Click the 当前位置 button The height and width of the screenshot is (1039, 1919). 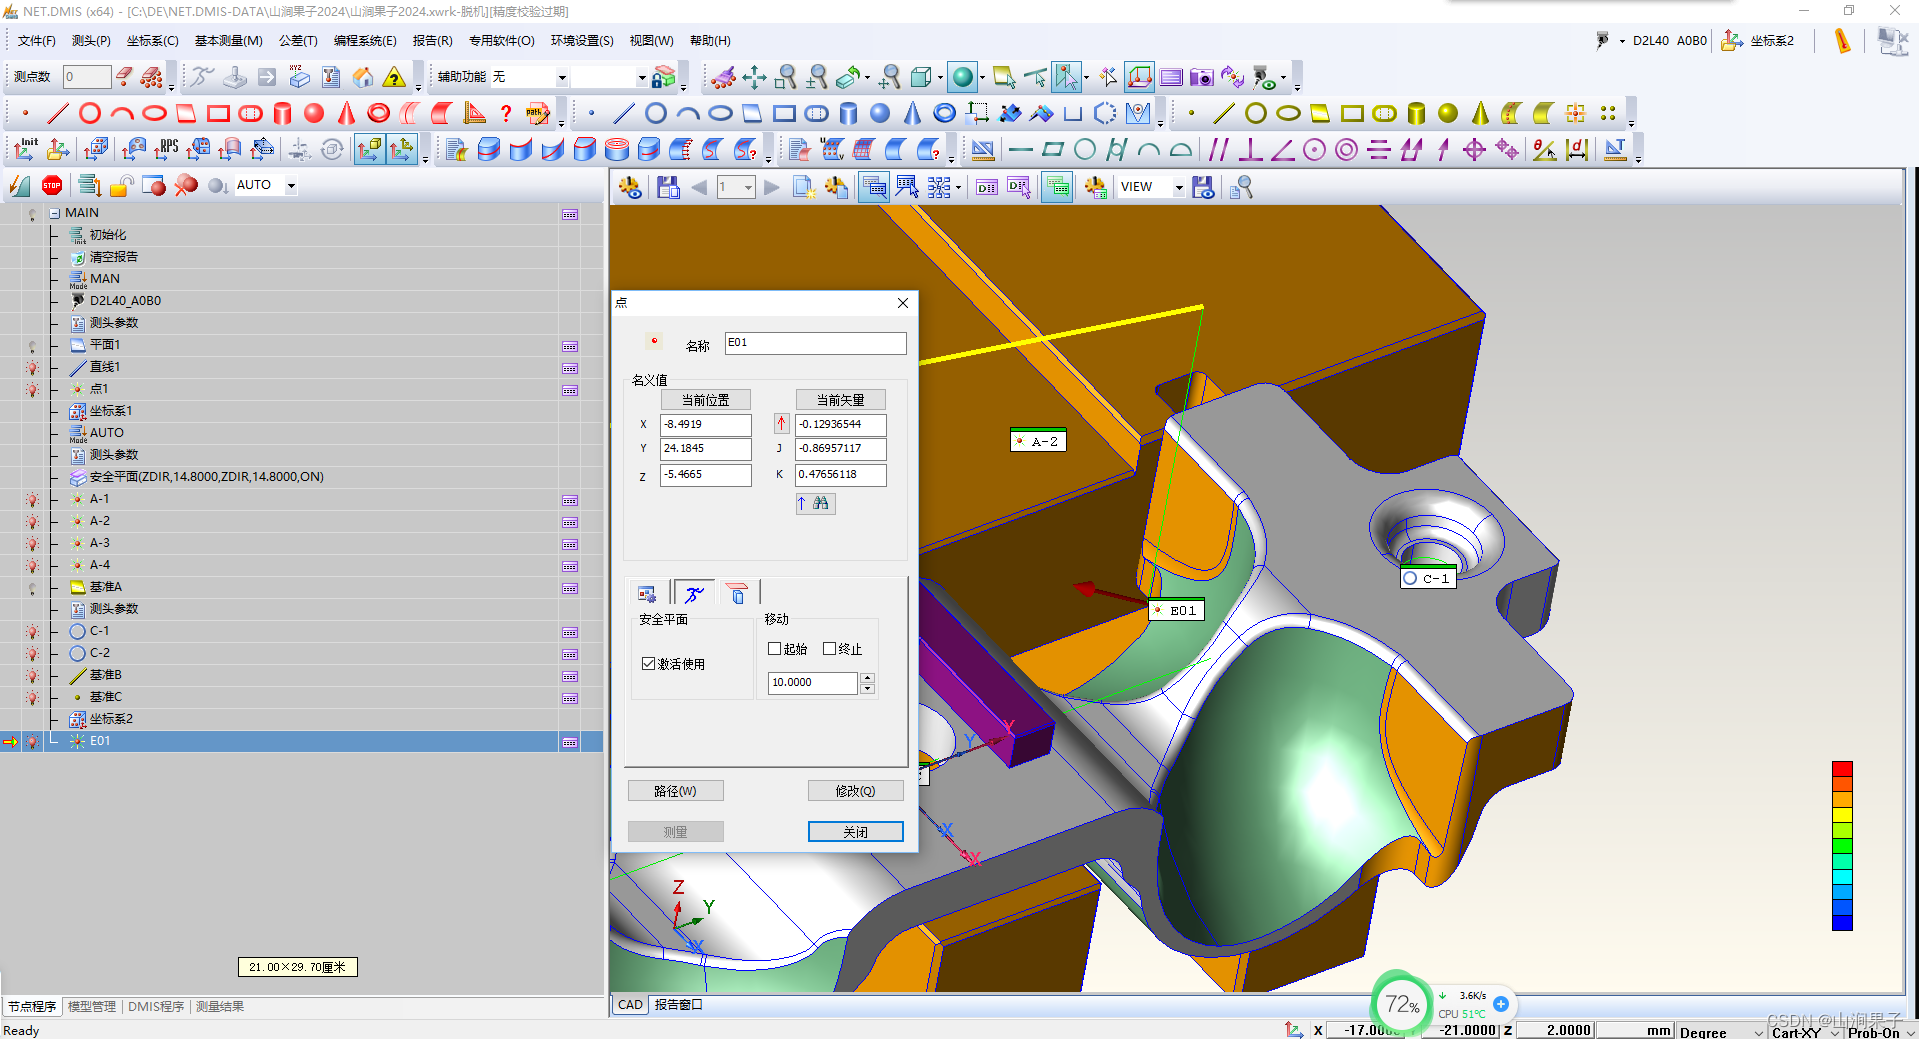coord(705,400)
